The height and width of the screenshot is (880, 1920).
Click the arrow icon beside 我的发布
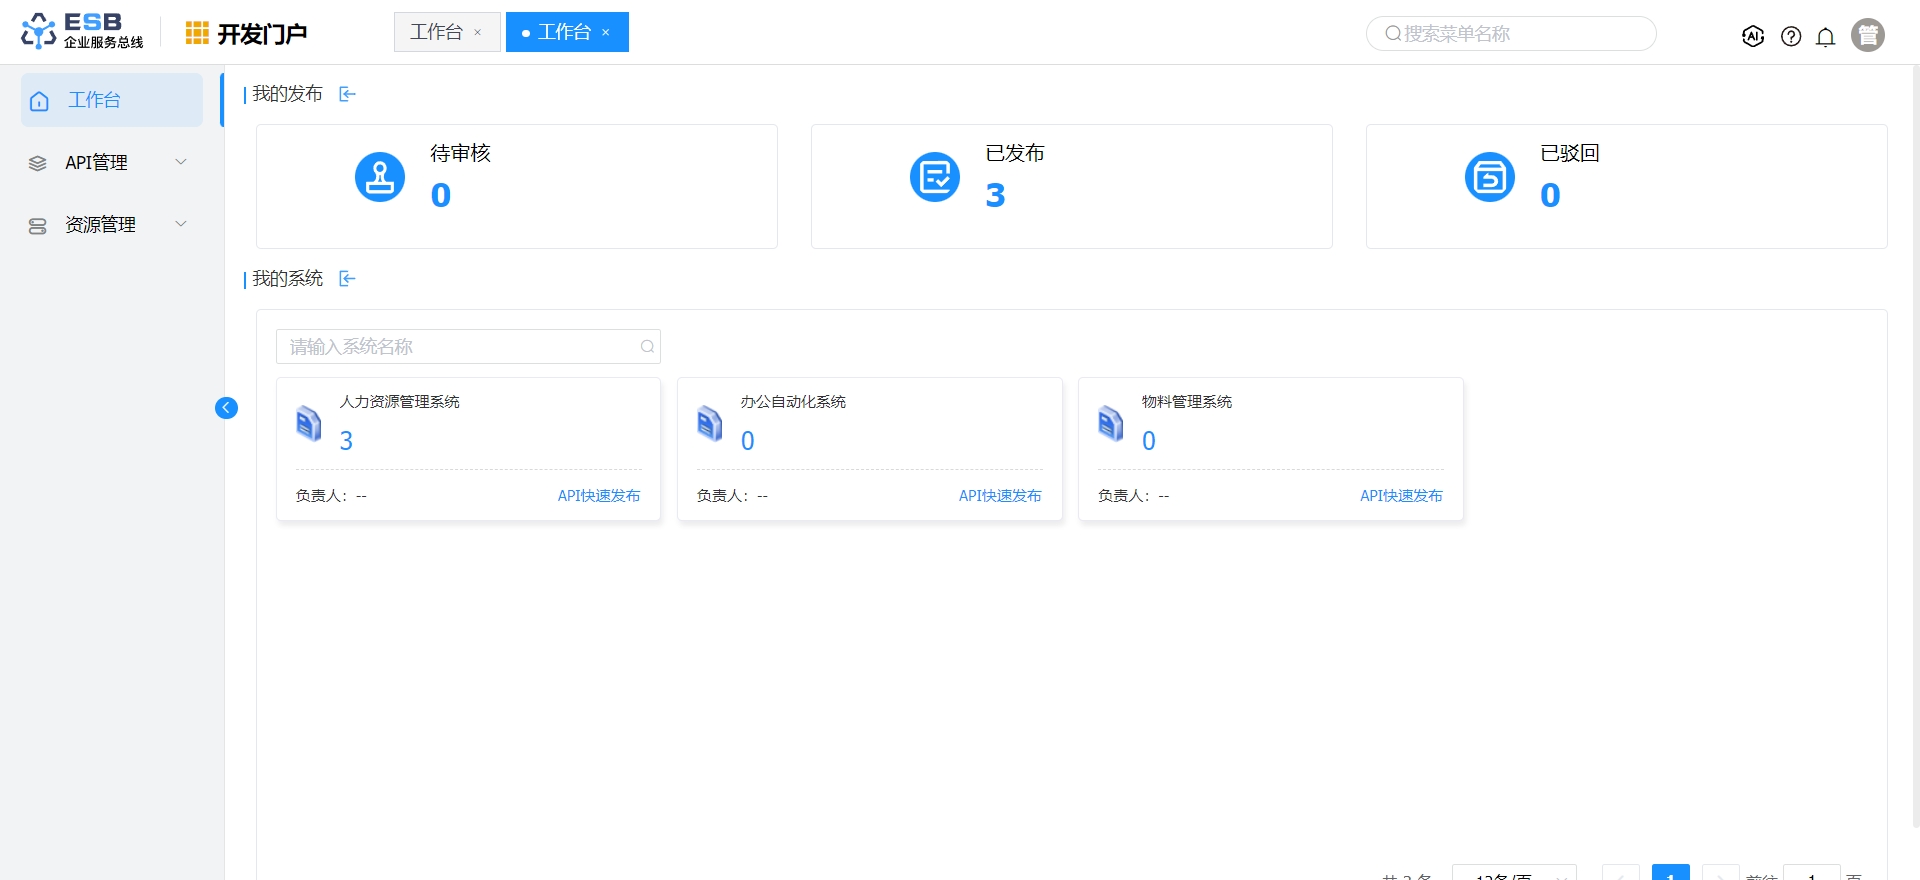(x=347, y=94)
